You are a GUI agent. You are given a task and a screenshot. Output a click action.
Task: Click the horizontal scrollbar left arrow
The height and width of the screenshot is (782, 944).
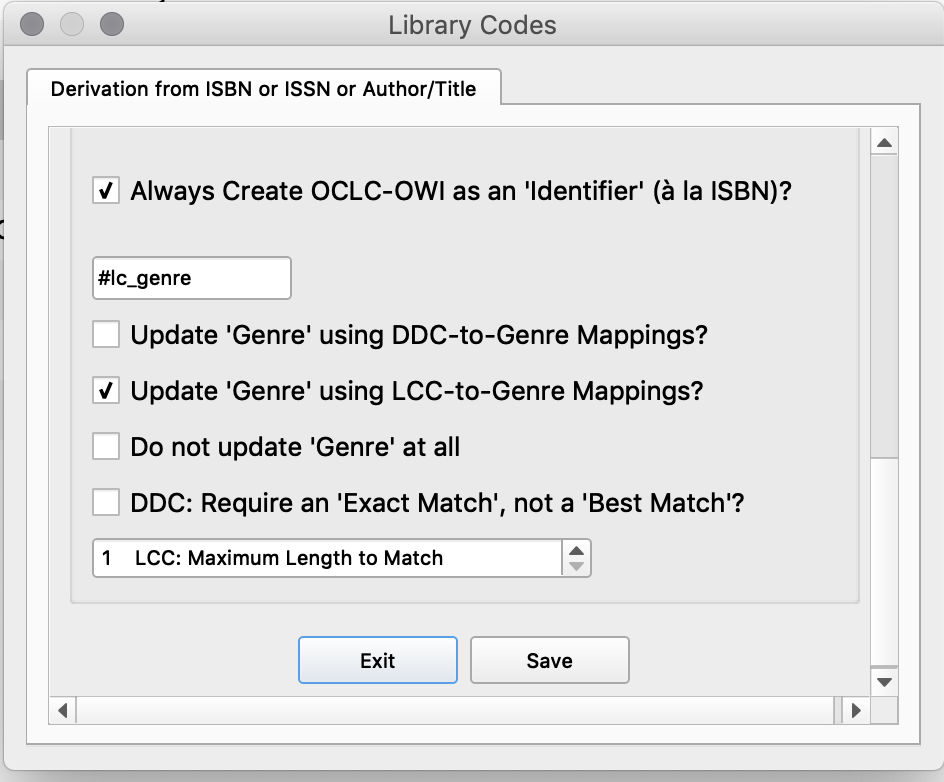62,711
